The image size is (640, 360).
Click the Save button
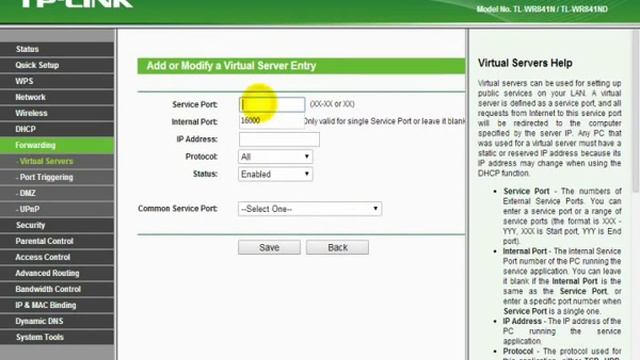click(x=269, y=247)
